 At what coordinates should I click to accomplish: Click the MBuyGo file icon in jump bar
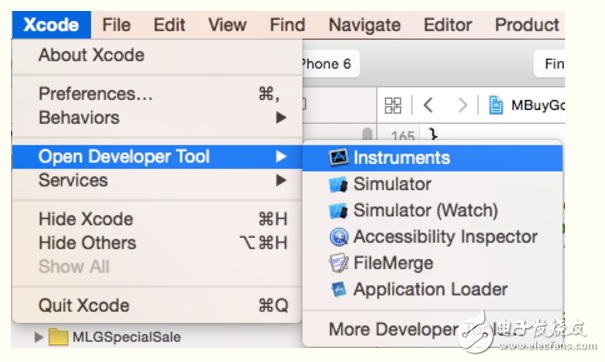point(496,105)
